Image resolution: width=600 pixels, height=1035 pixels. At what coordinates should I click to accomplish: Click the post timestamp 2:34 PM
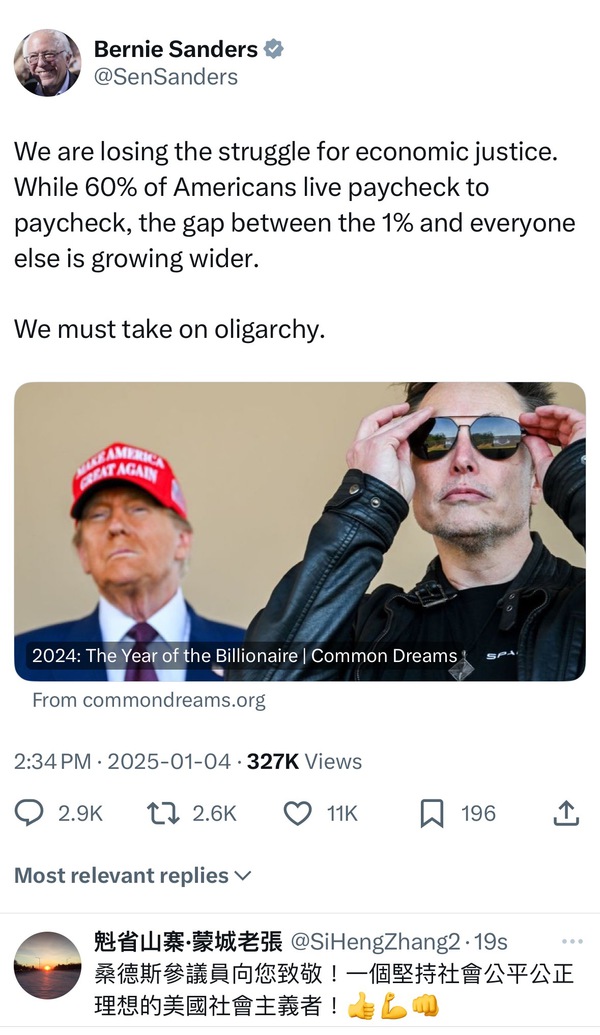click(52, 761)
